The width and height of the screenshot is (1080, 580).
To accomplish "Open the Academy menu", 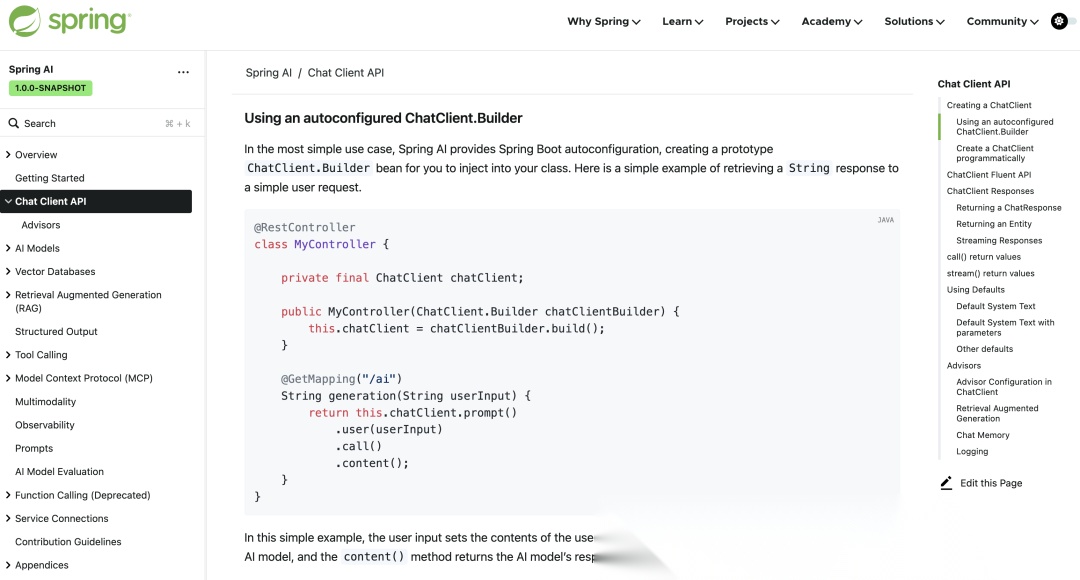I will [831, 21].
